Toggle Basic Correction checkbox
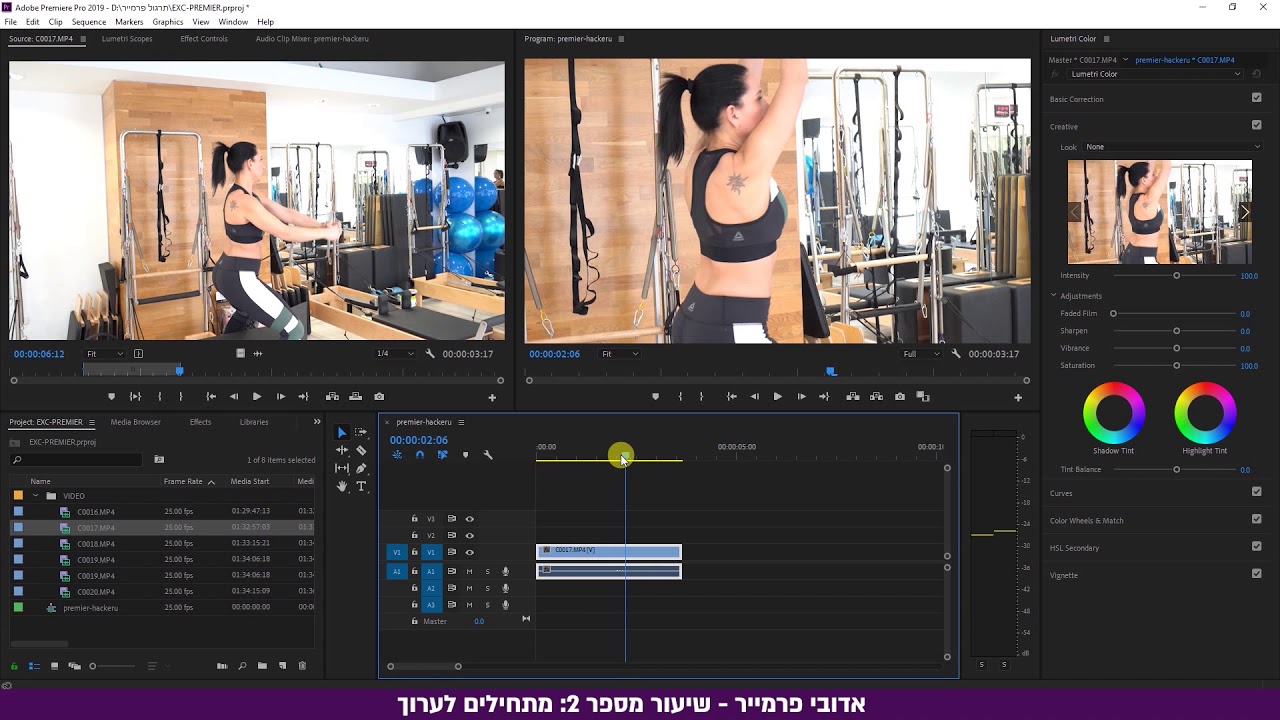The height and width of the screenshot is (720, 1280). tap(1256, 98)
